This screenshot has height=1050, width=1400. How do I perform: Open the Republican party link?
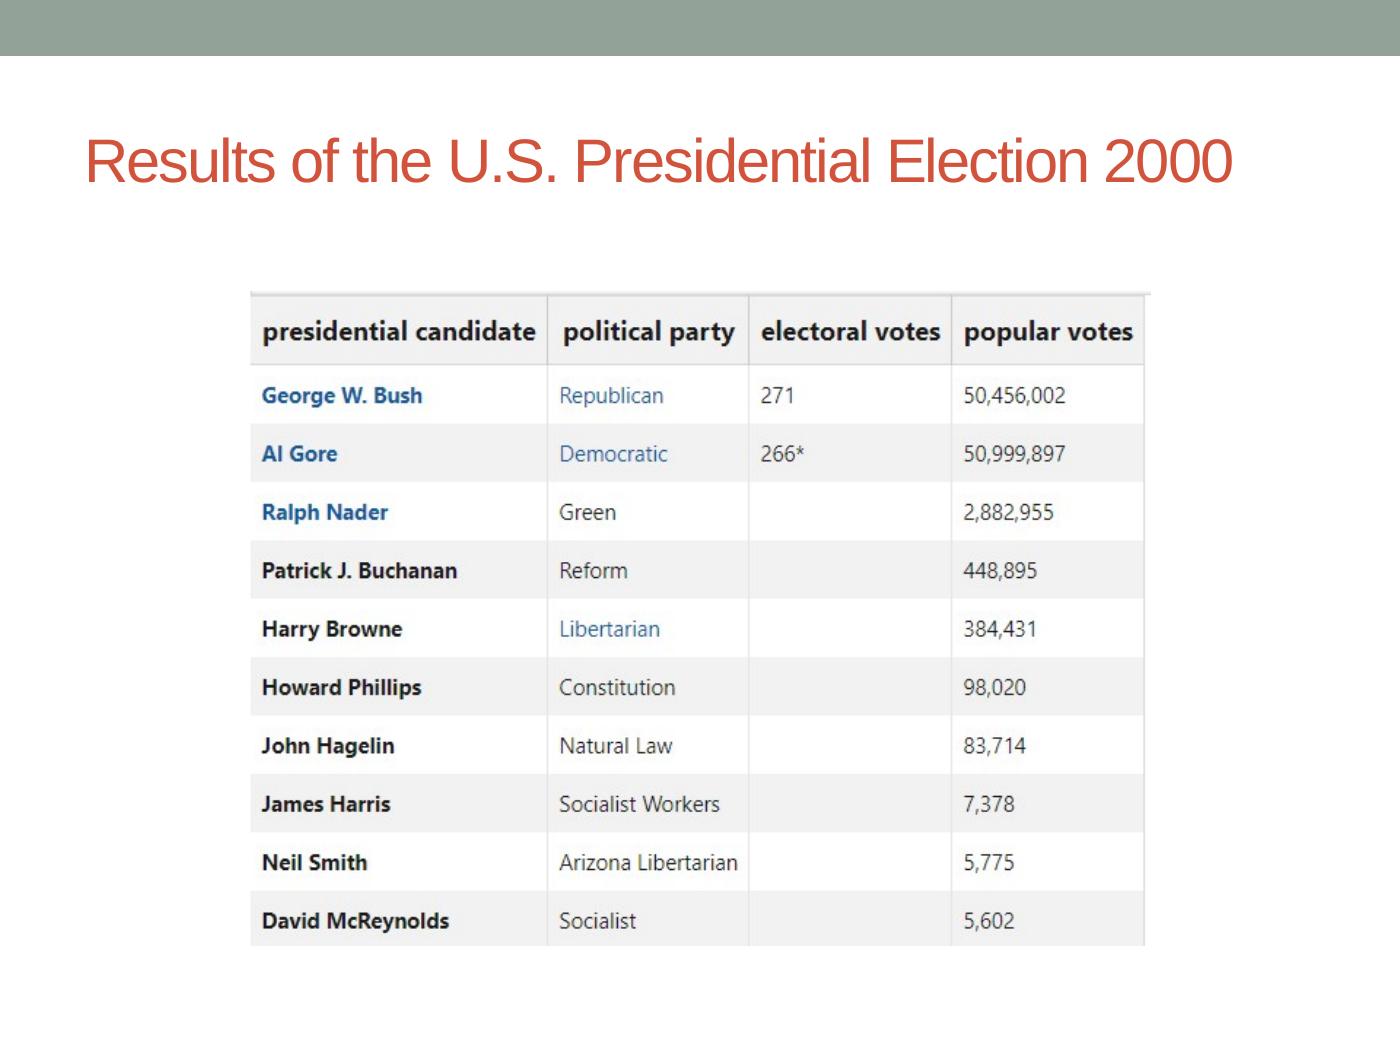pos(611,395)
